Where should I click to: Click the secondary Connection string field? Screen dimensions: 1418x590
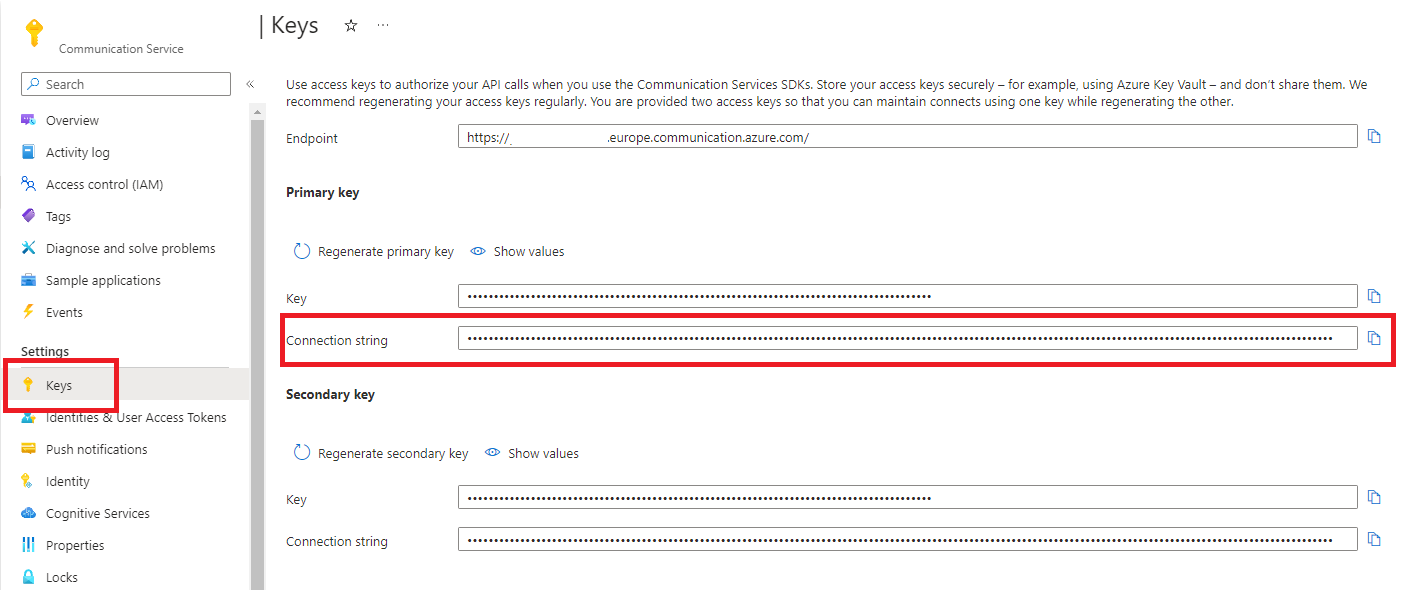coord(908,539)
